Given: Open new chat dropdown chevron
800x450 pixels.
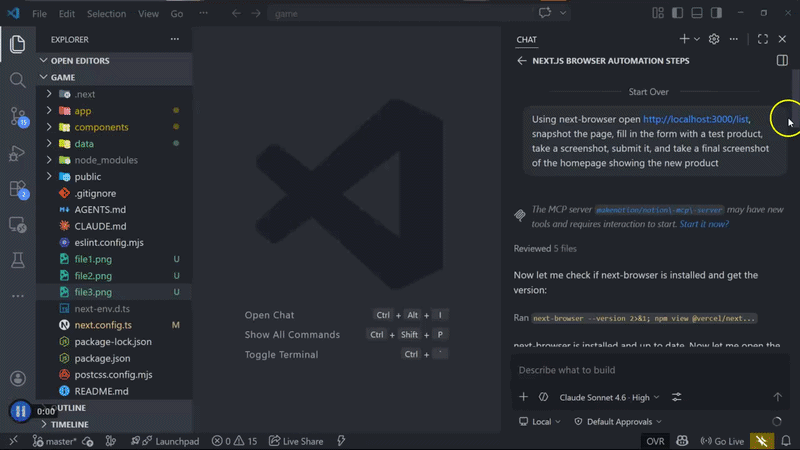Looking at the screenshot, I should (x=696, y=39).
